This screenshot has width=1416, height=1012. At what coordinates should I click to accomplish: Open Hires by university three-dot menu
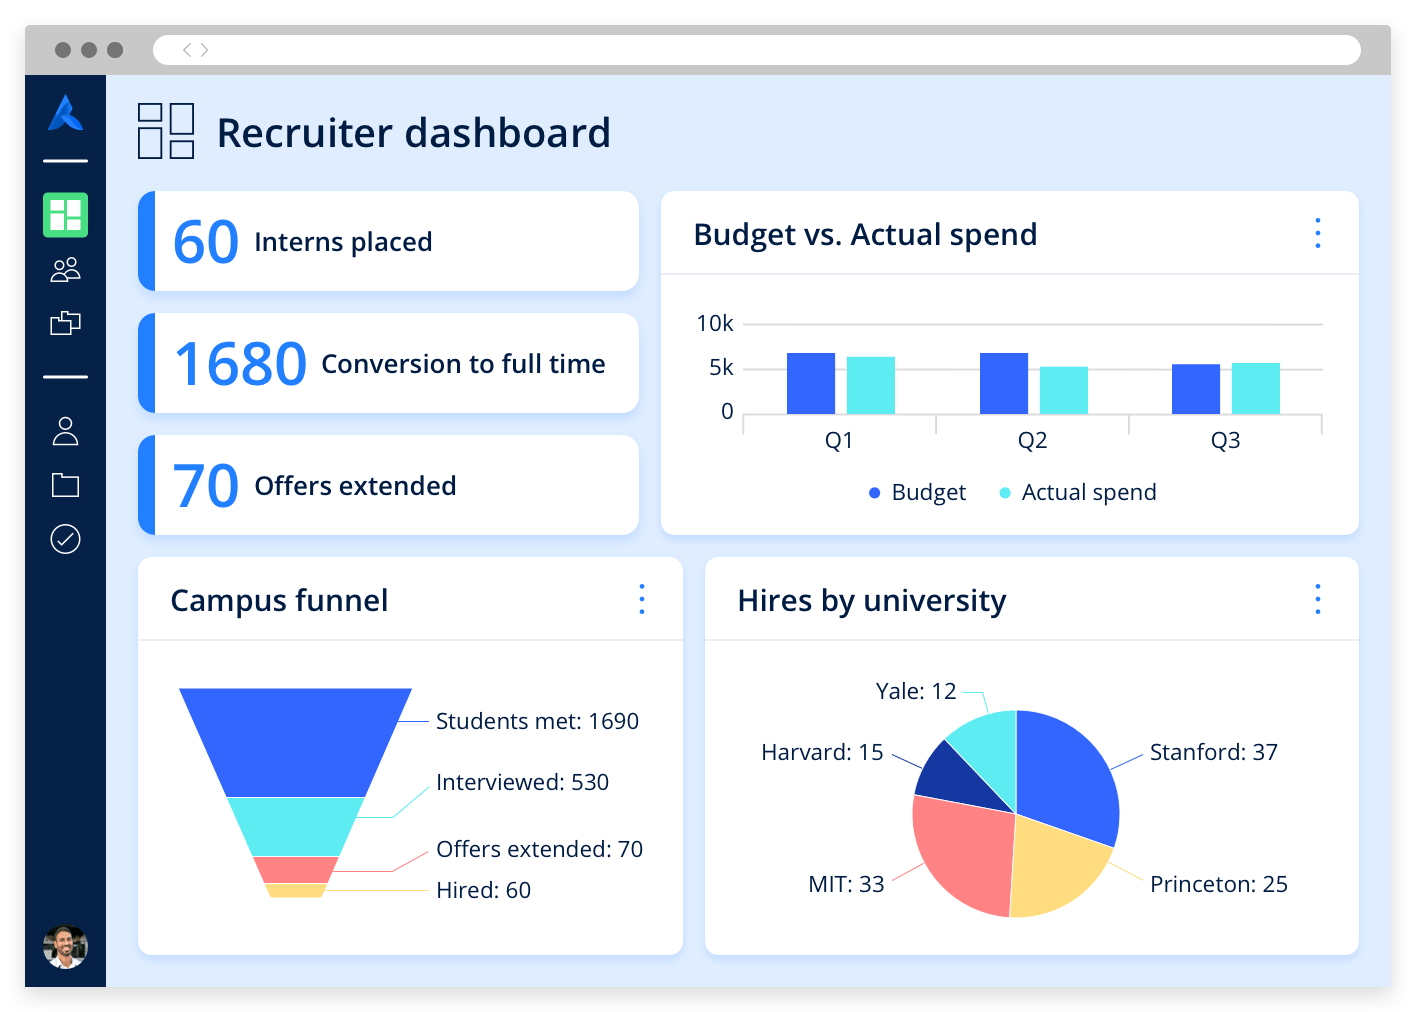pos(1318,599)
